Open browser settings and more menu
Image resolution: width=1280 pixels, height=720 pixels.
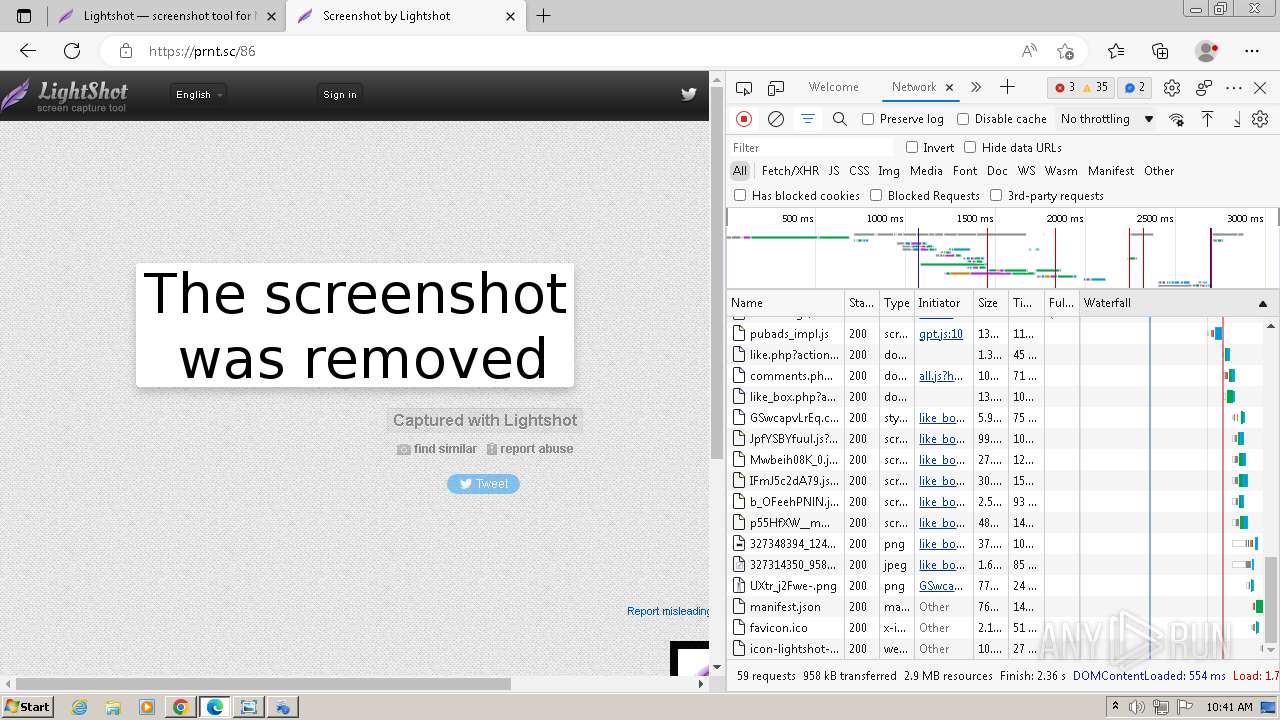1252,51
